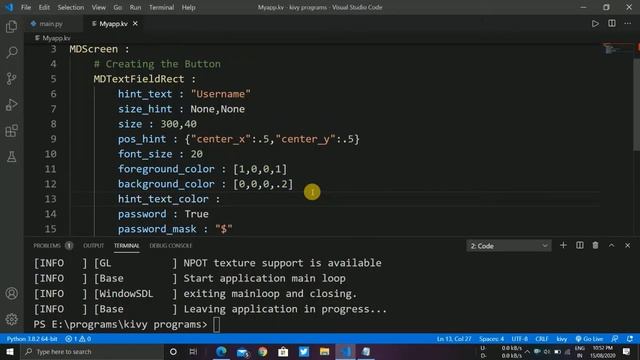Open the Selection menu
The height and width of the screenshot is (360, 640).
[x=71, y=7]
